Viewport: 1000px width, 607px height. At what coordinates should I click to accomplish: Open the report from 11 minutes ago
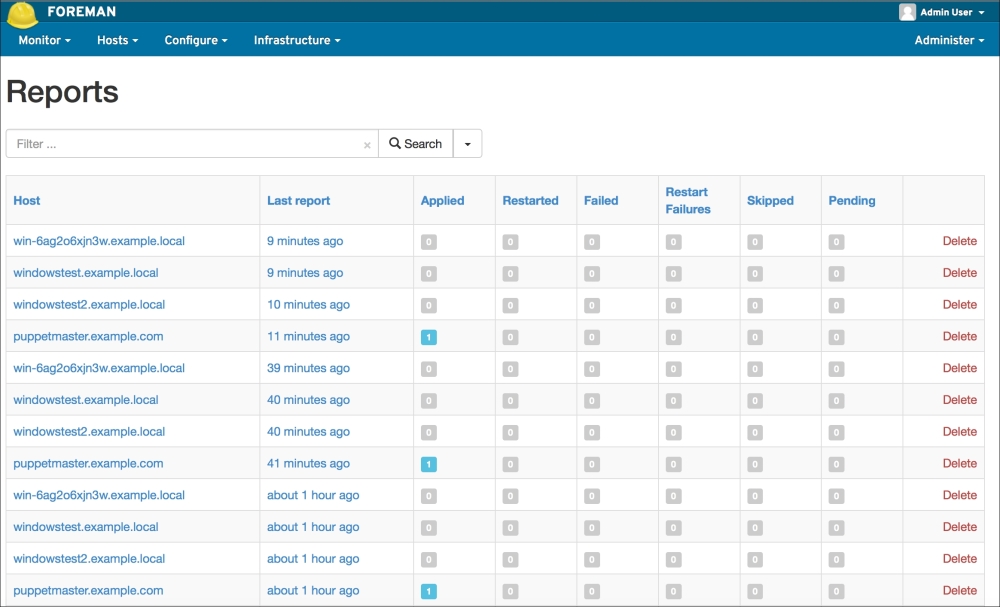click(x=308, y=337)
